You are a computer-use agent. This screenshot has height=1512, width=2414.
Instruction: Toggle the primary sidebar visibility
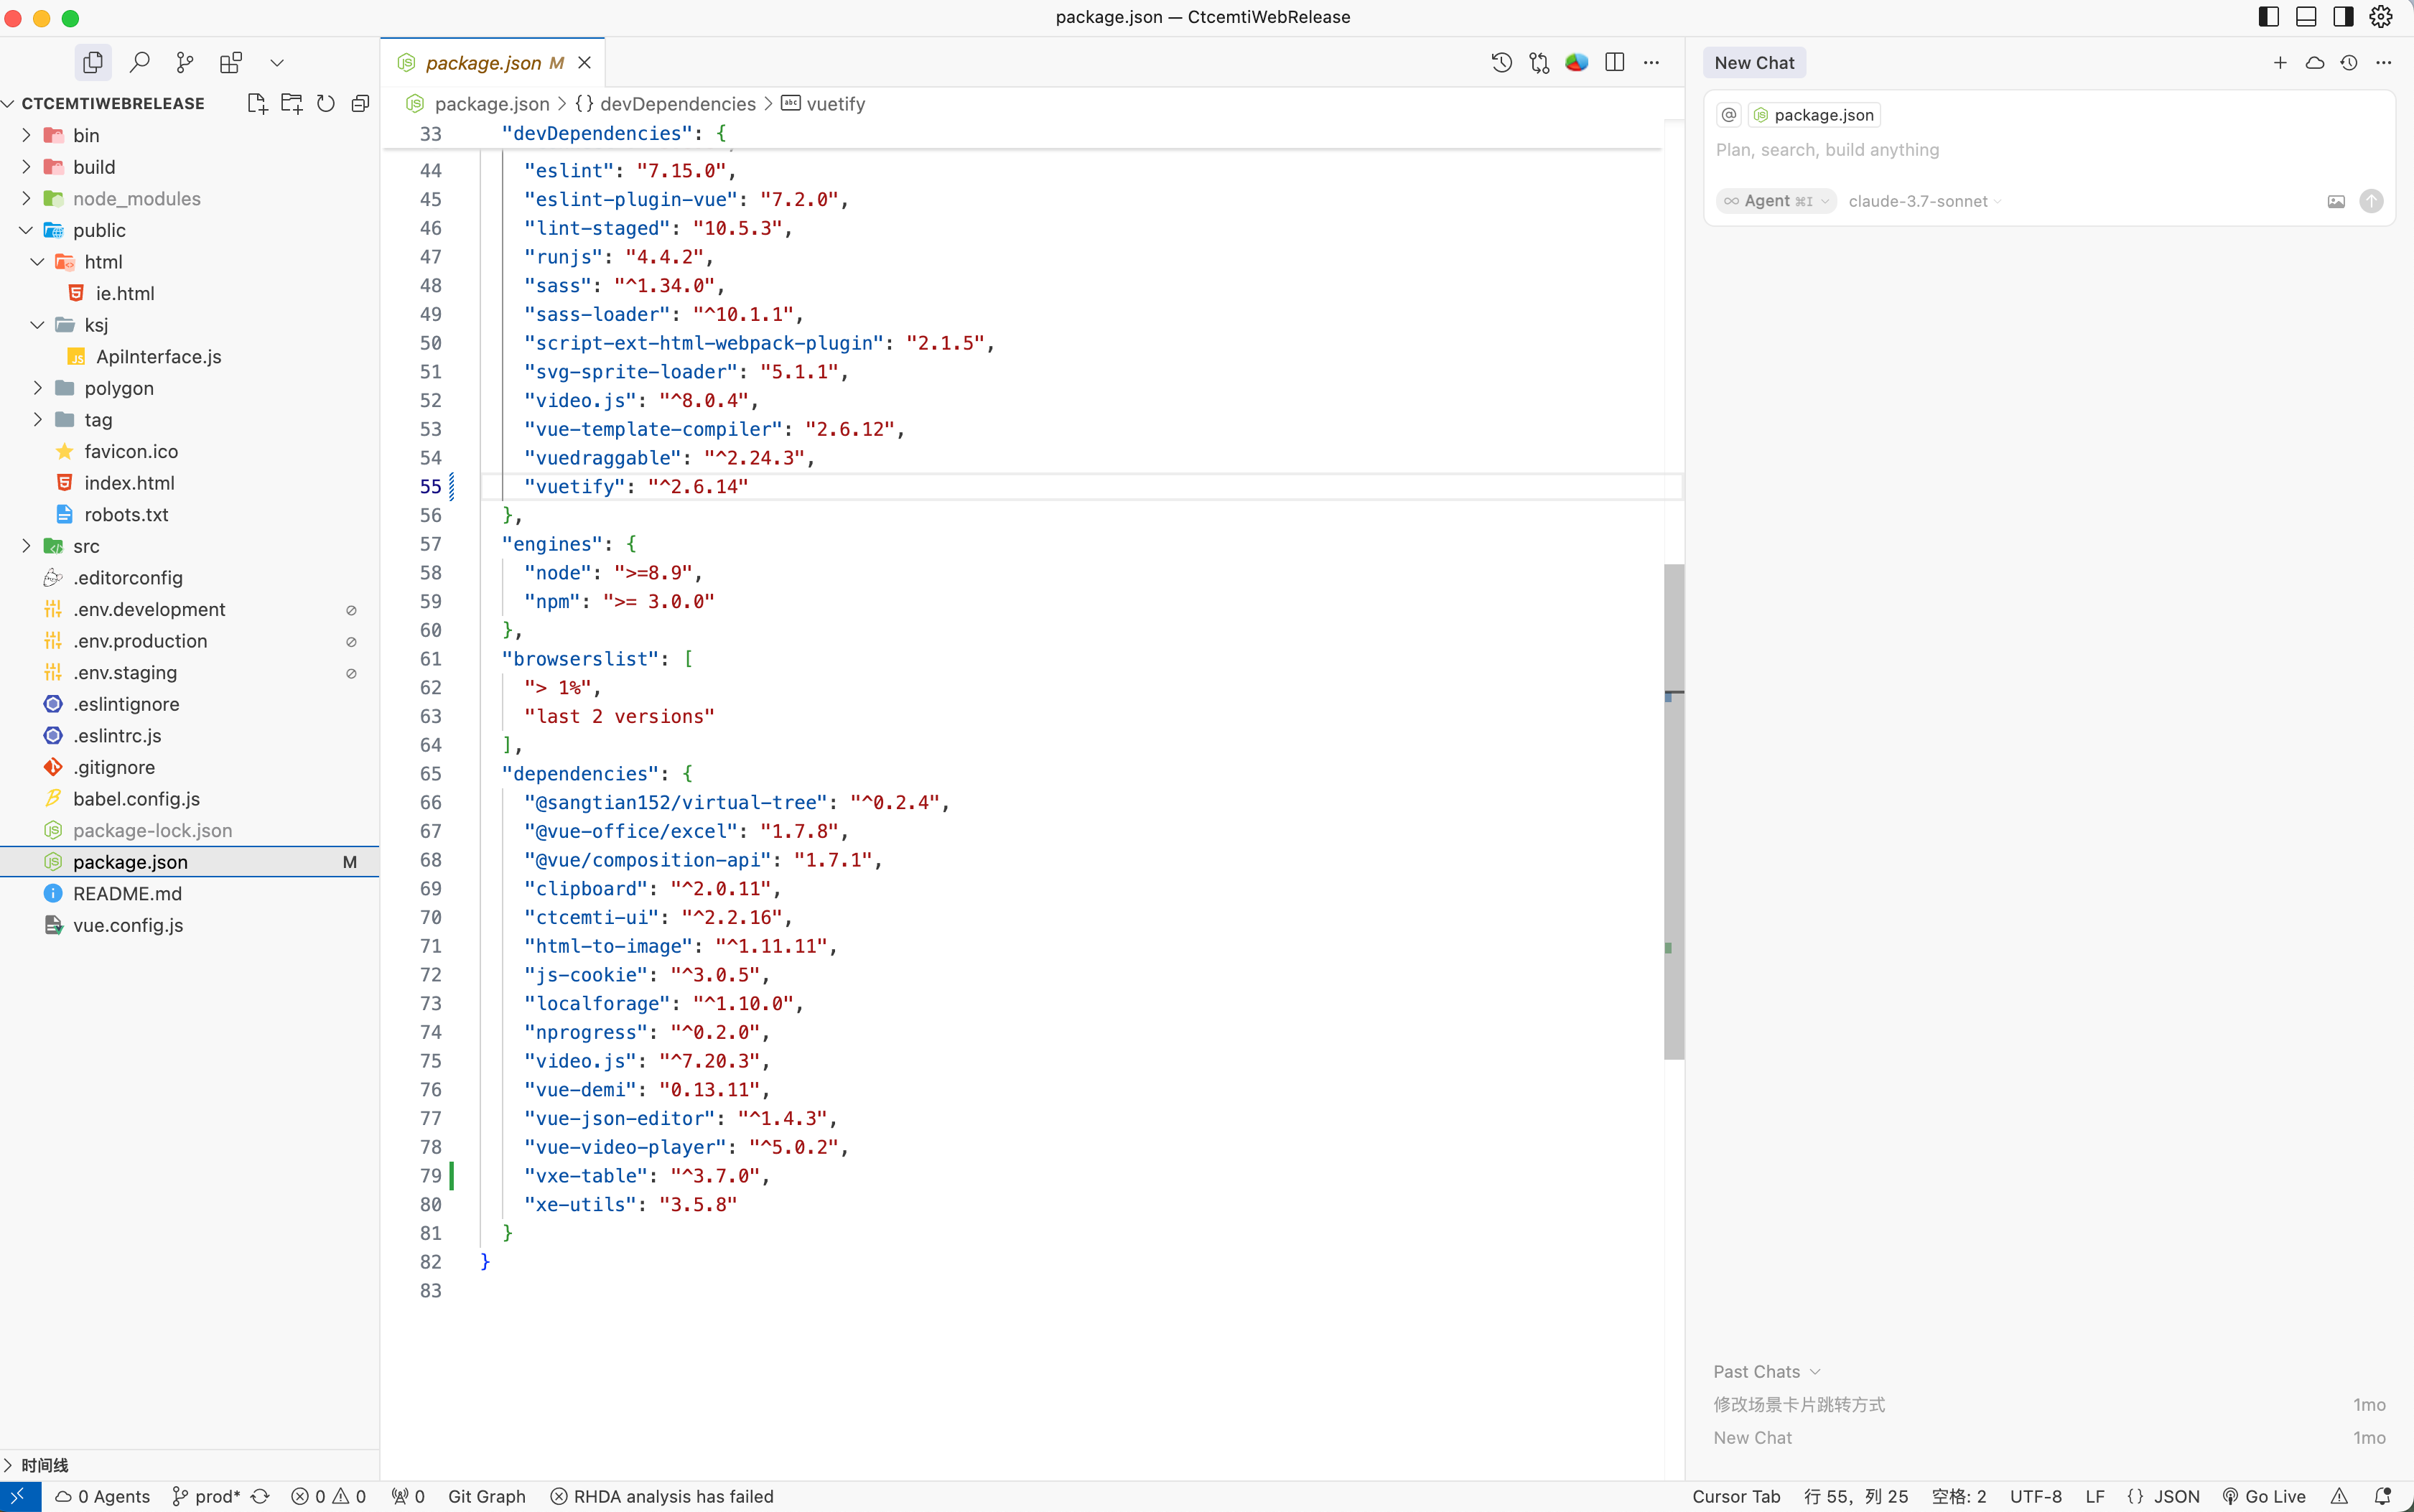[2269, 16]
